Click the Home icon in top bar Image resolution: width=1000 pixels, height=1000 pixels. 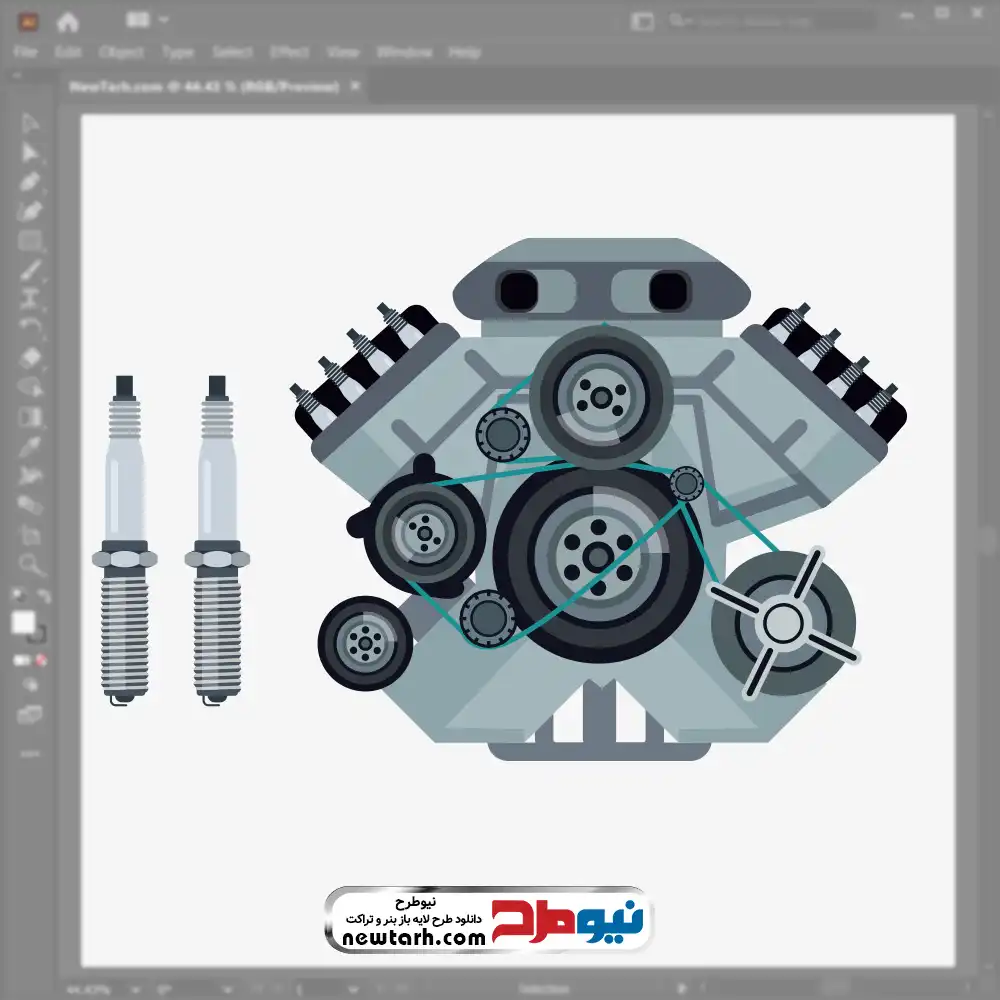(x=68, y=21)
